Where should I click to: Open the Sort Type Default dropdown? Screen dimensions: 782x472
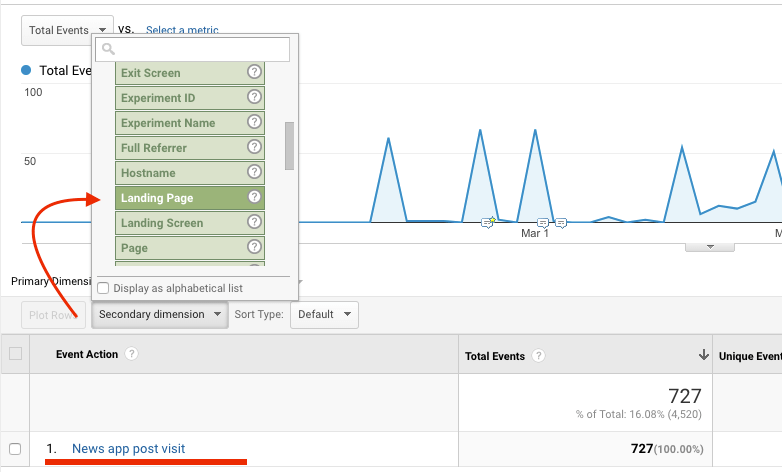[324, 314]
